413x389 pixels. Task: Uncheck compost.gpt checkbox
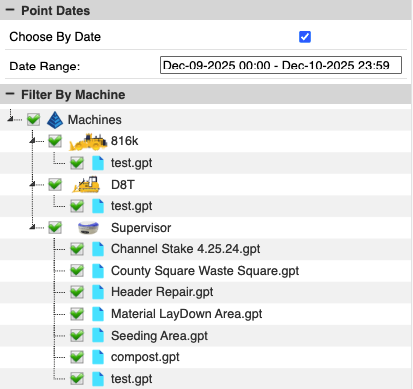[x=77, y=357]
